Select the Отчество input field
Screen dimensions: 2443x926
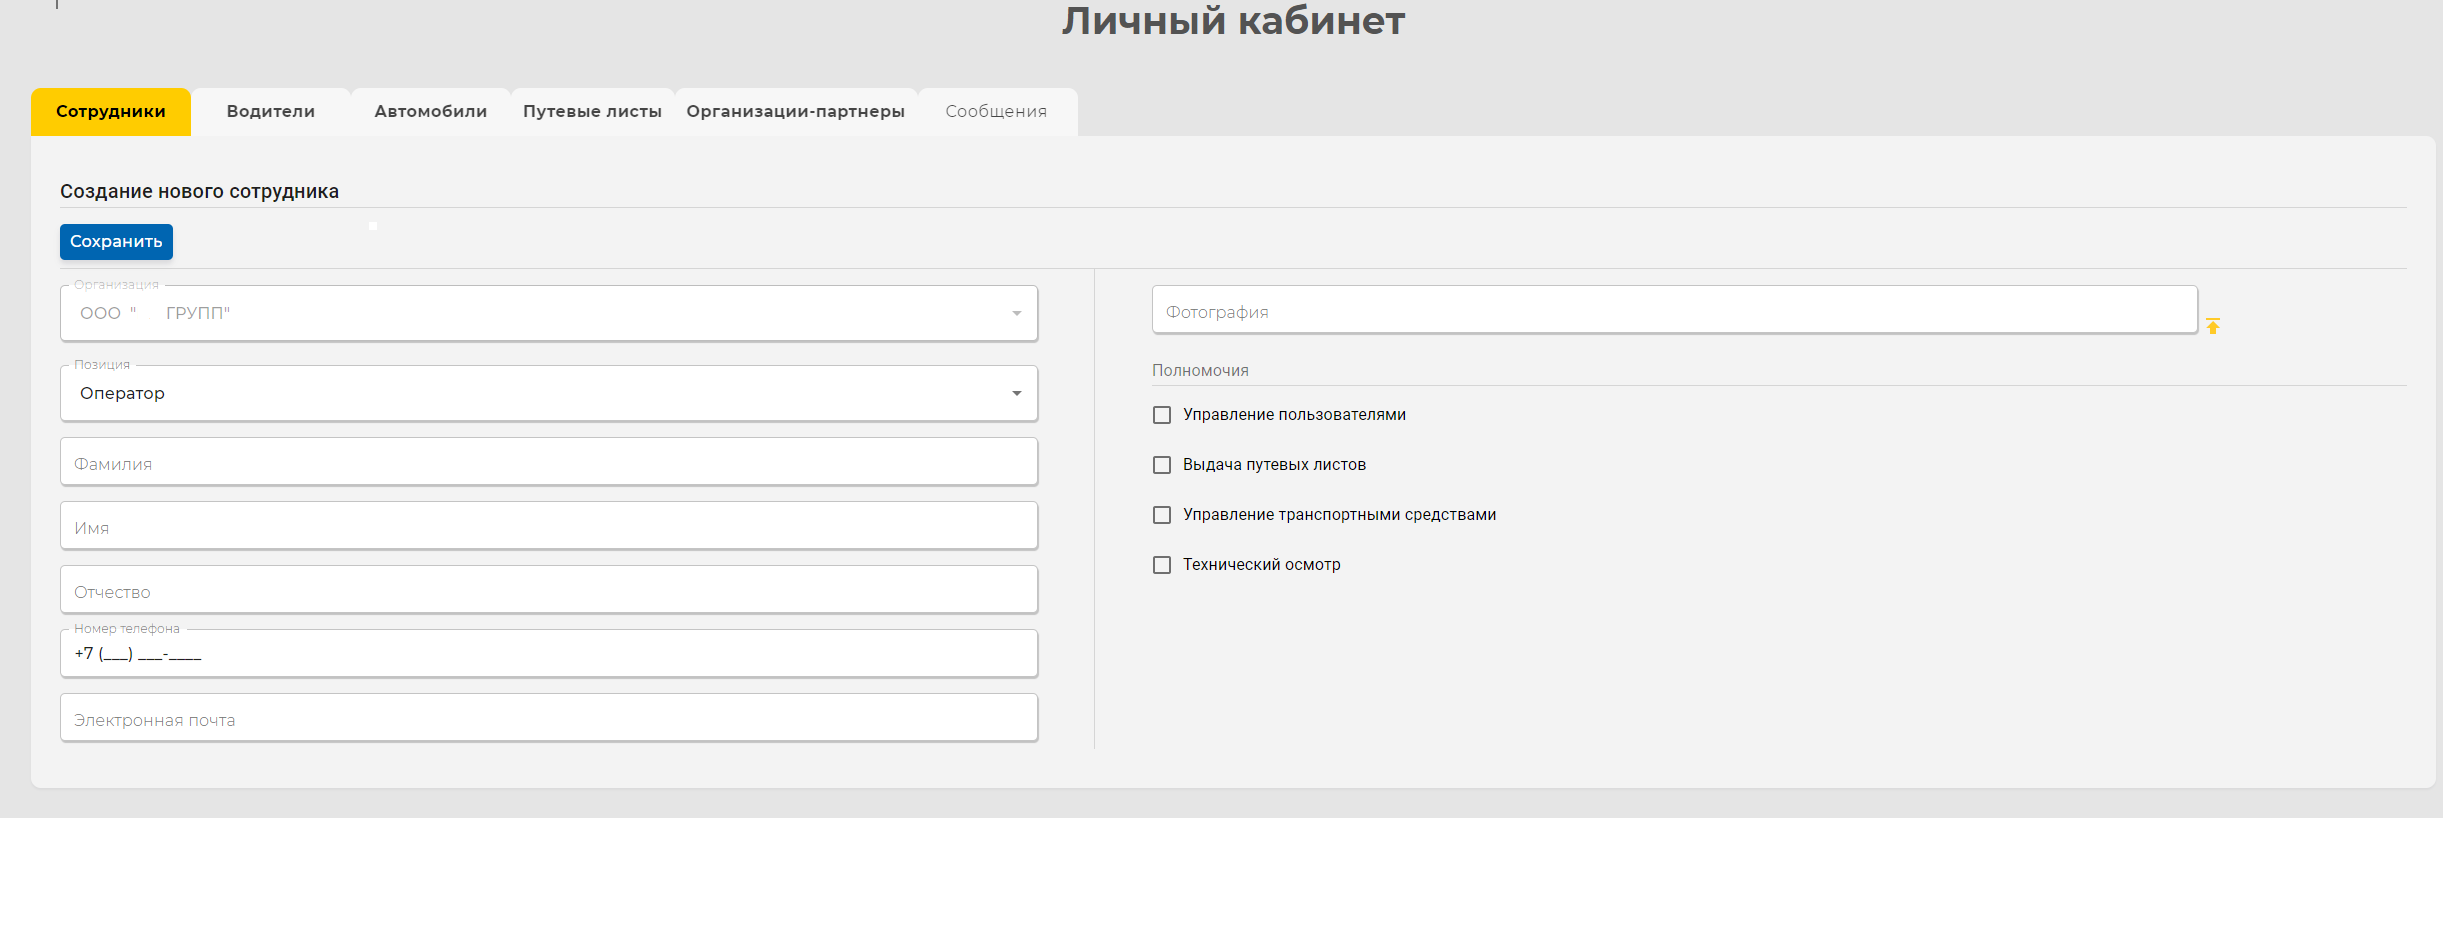point(549,590)
